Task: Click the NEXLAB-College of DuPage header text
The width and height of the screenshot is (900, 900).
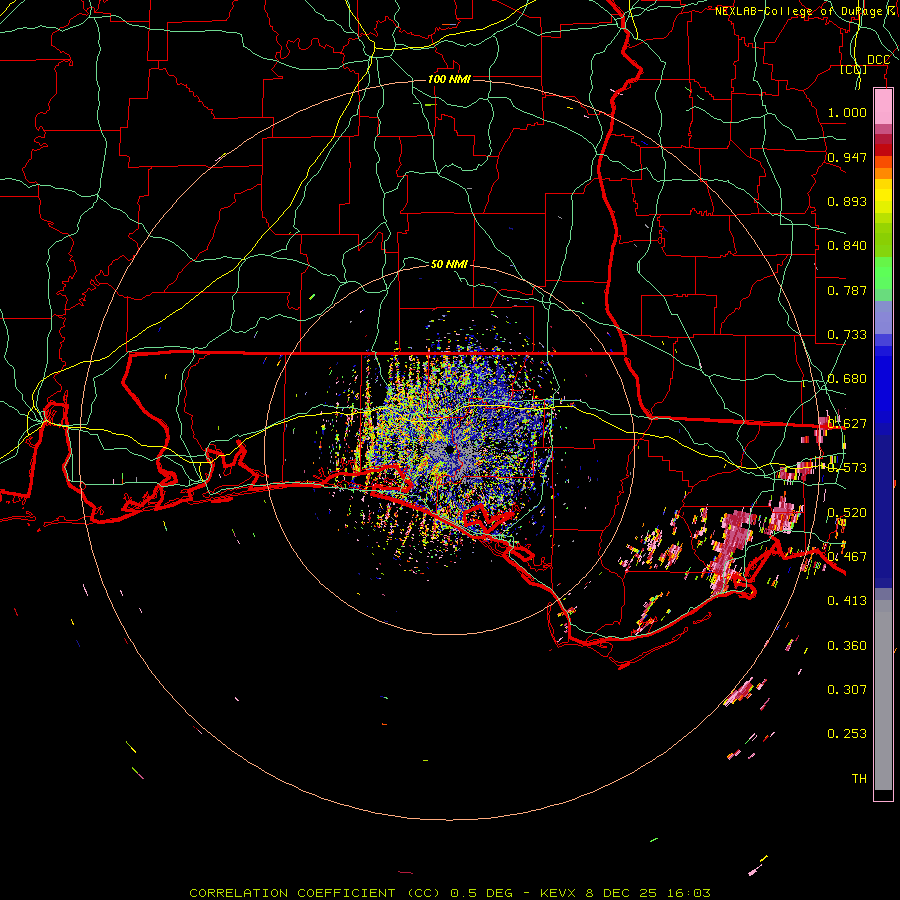Action: 798,11
